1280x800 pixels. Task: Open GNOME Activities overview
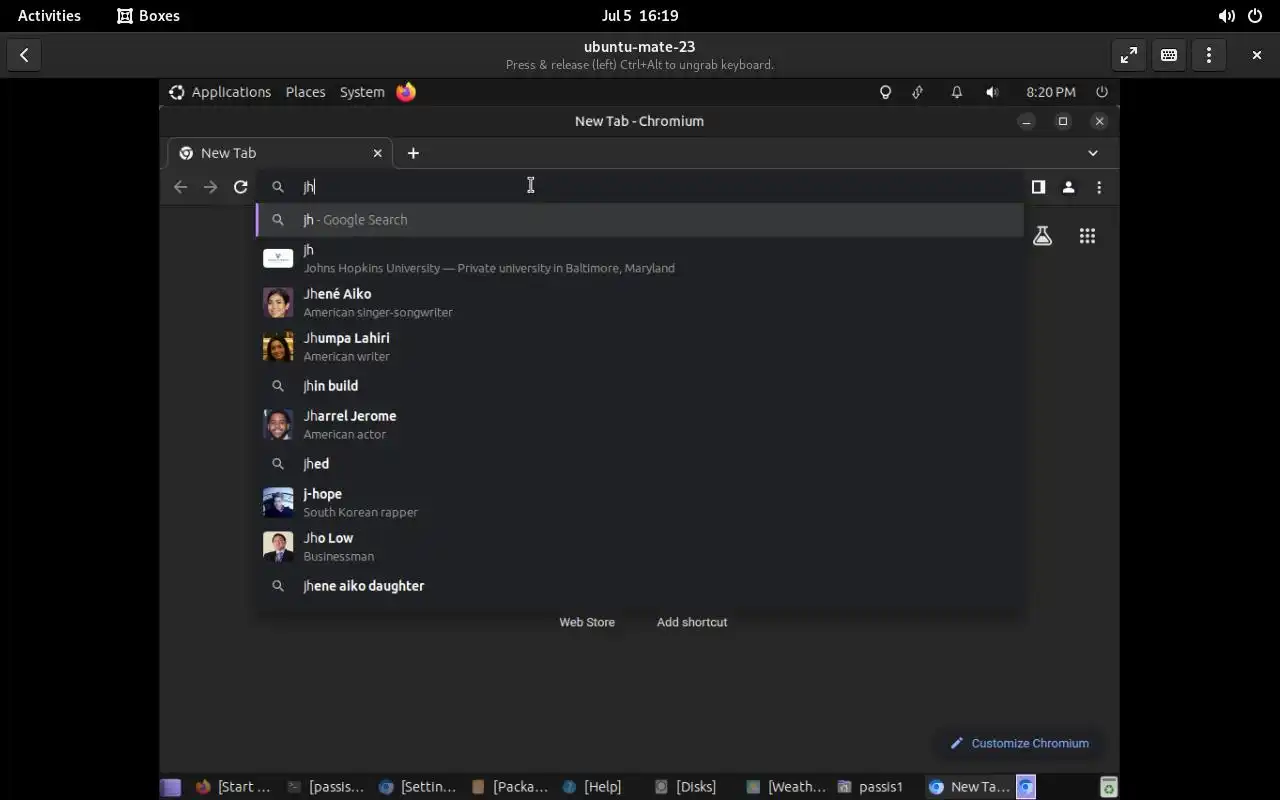point(49,16)
